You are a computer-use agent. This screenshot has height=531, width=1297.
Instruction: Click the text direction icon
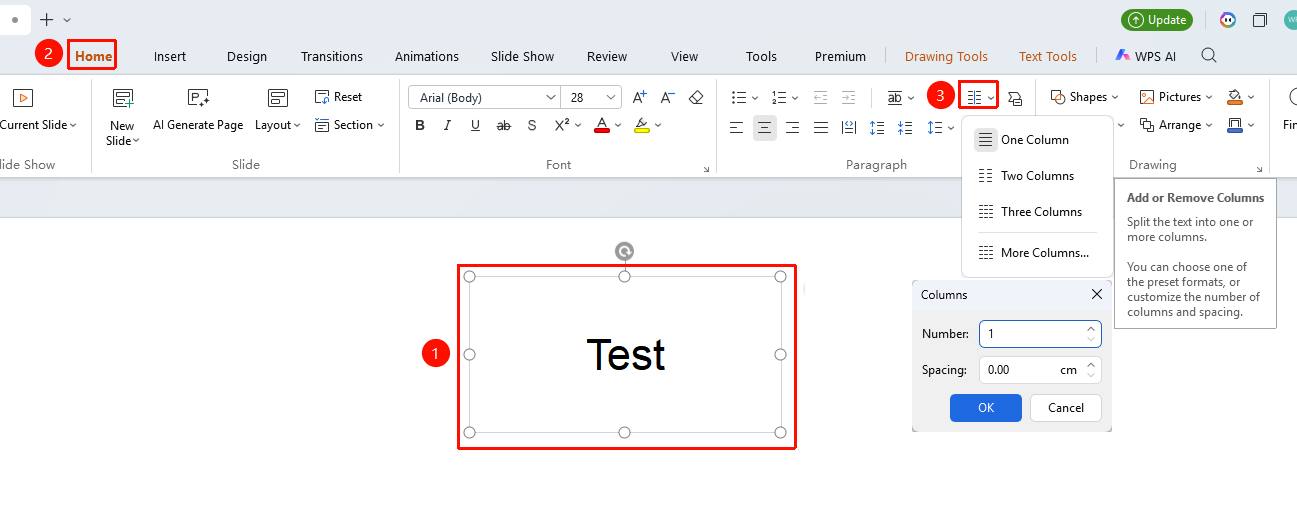(x=895, y=97)
